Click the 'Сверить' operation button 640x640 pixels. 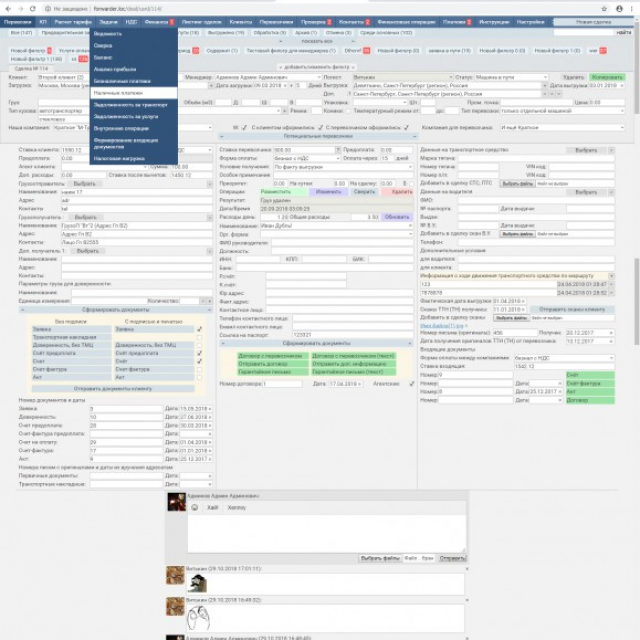[x=364, y=192]
